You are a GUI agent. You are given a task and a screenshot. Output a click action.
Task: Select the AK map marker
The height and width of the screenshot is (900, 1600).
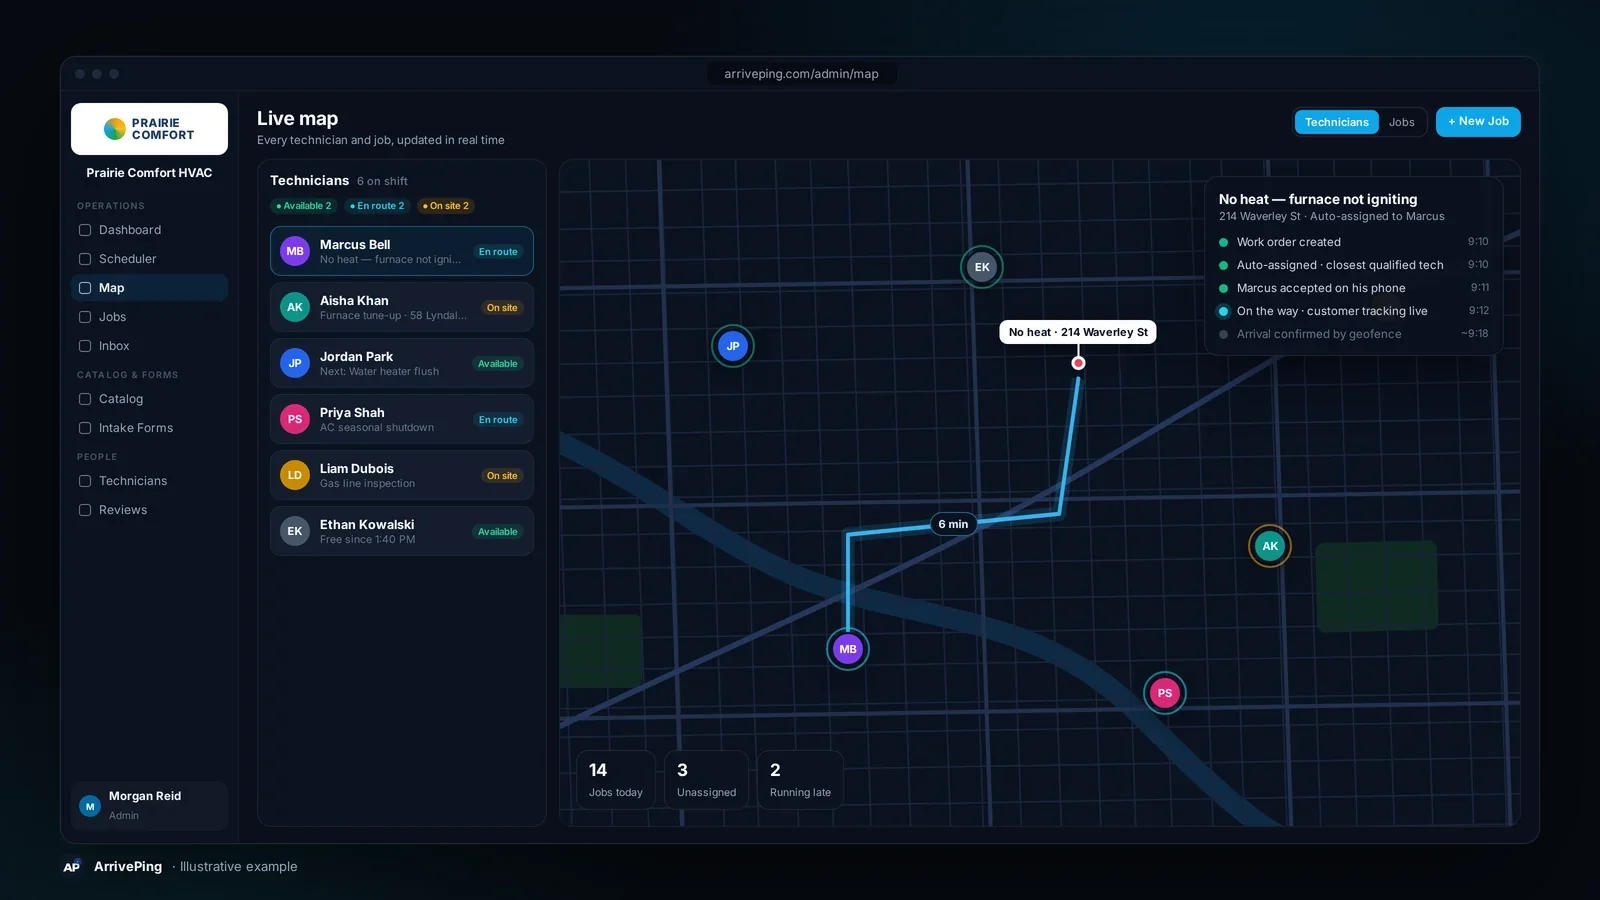tap(1270, 546)
